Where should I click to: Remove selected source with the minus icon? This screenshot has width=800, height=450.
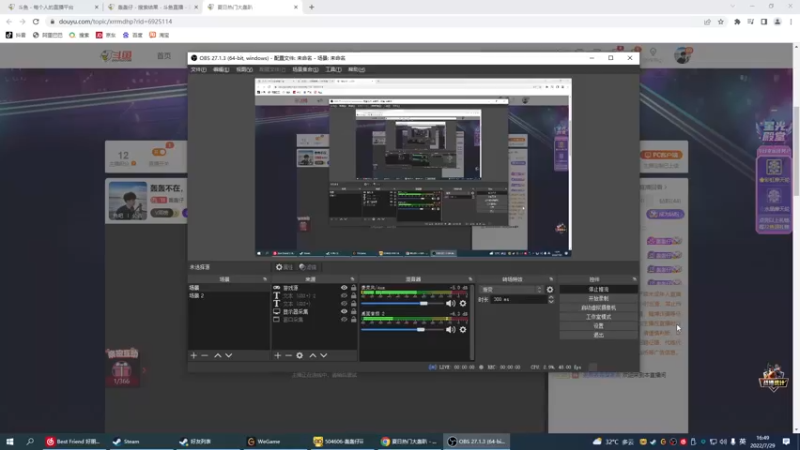[x=288, y=355]
